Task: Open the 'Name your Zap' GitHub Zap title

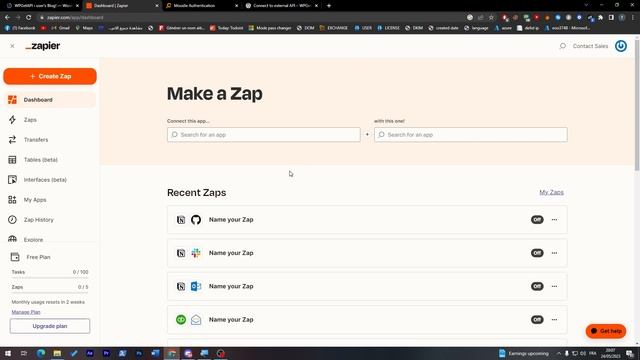Action: 231,220
